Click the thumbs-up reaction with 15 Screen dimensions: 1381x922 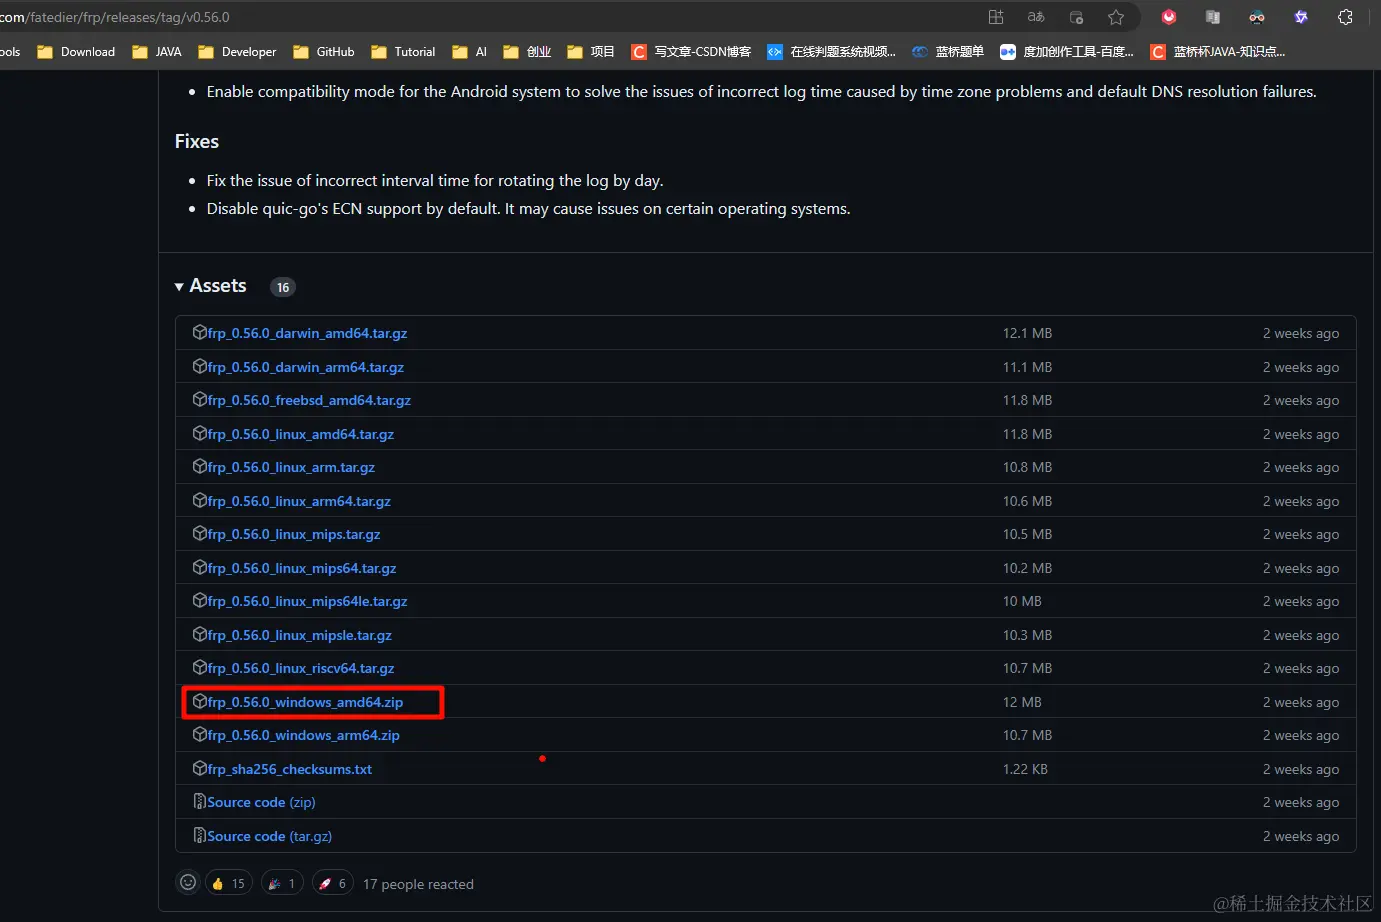(228, 883)
